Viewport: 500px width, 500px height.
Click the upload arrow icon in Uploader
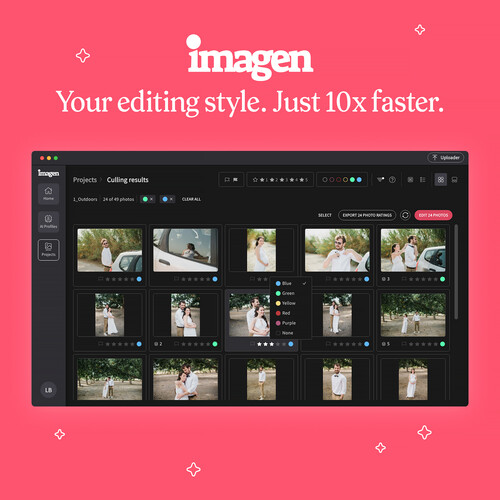click(x=435, y=157)
